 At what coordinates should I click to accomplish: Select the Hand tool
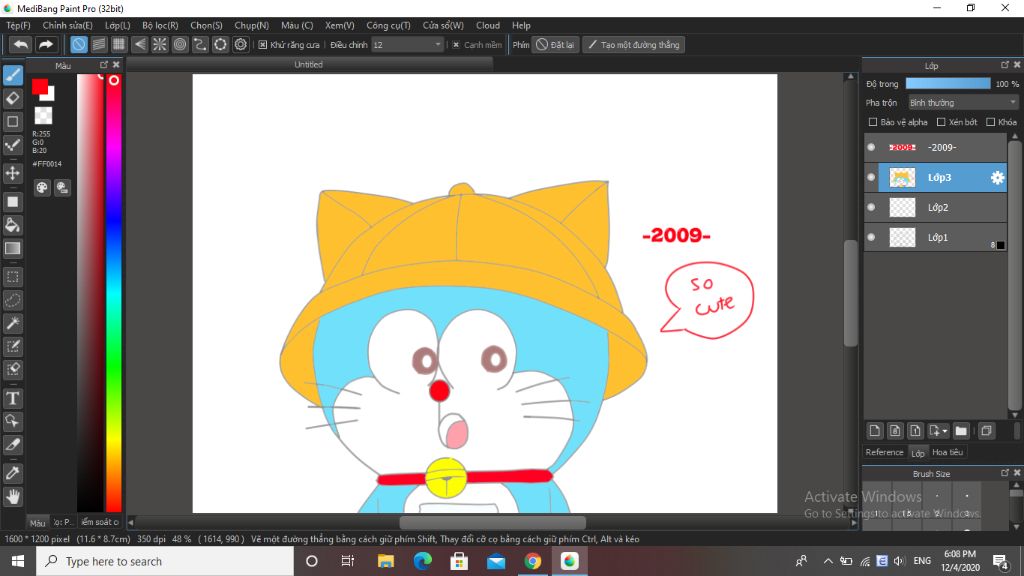click(x=13, y=497)
